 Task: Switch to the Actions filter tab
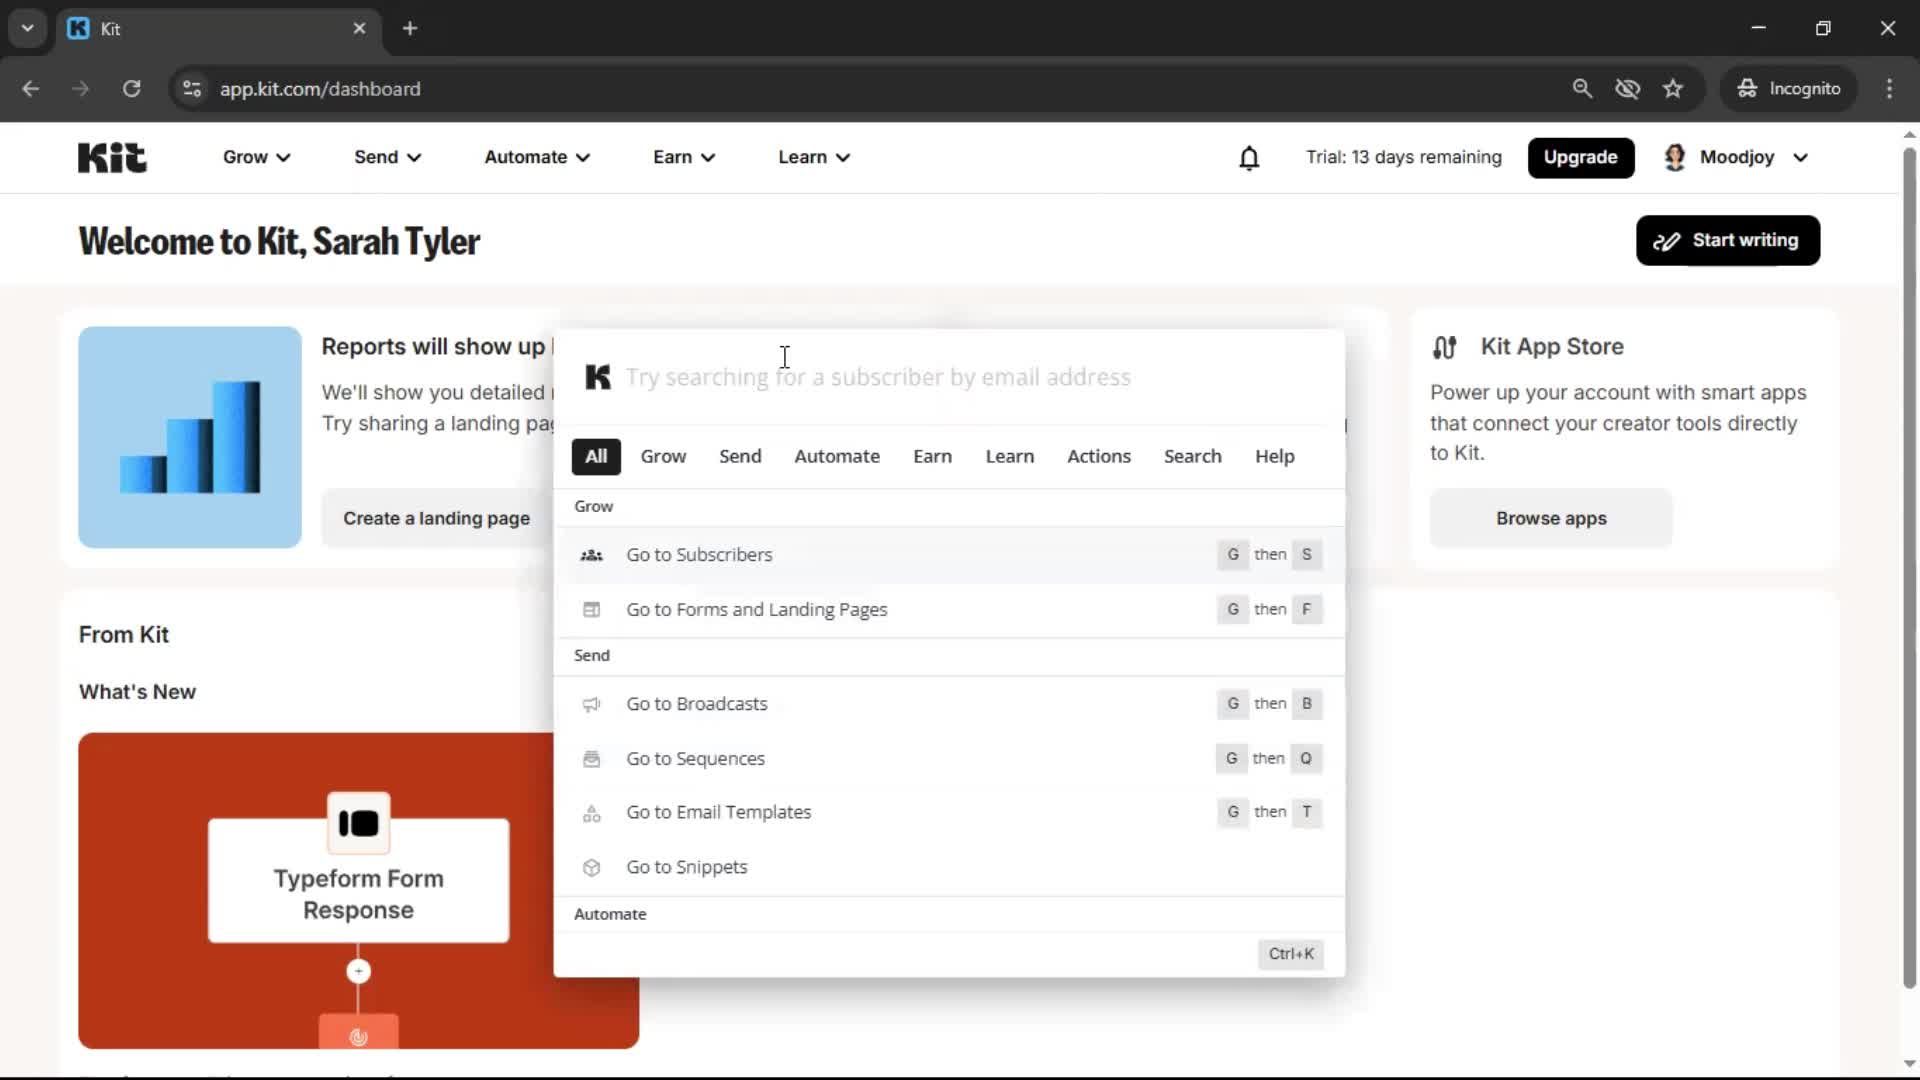1099,456
